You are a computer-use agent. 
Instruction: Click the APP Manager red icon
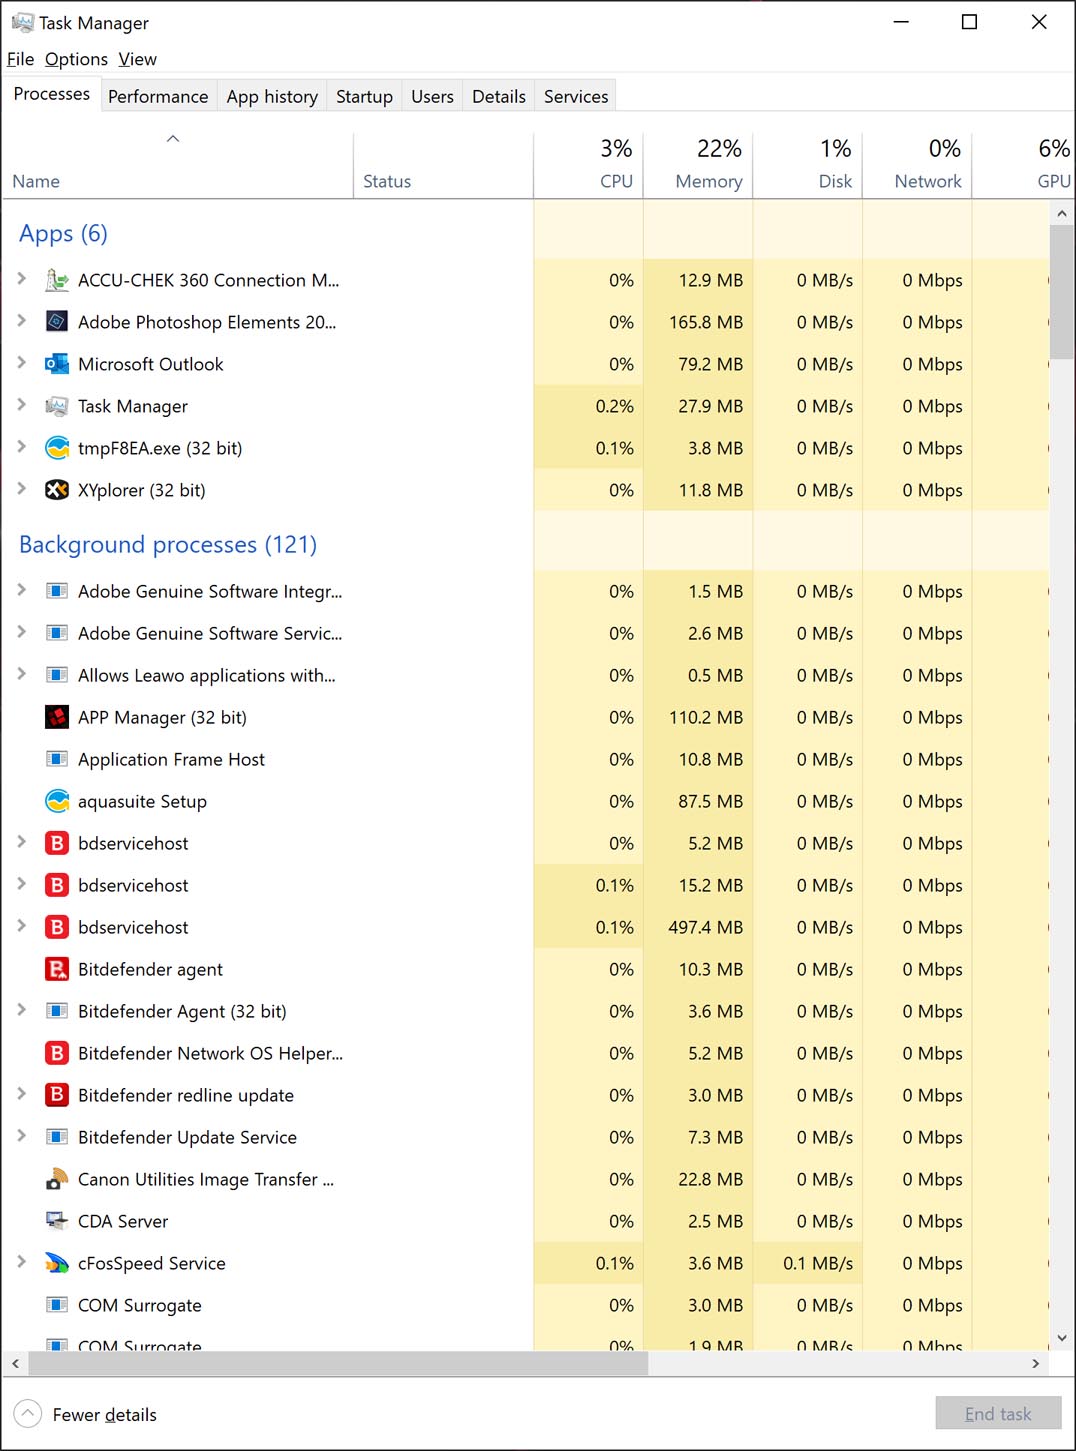click(x=57, y=717)
